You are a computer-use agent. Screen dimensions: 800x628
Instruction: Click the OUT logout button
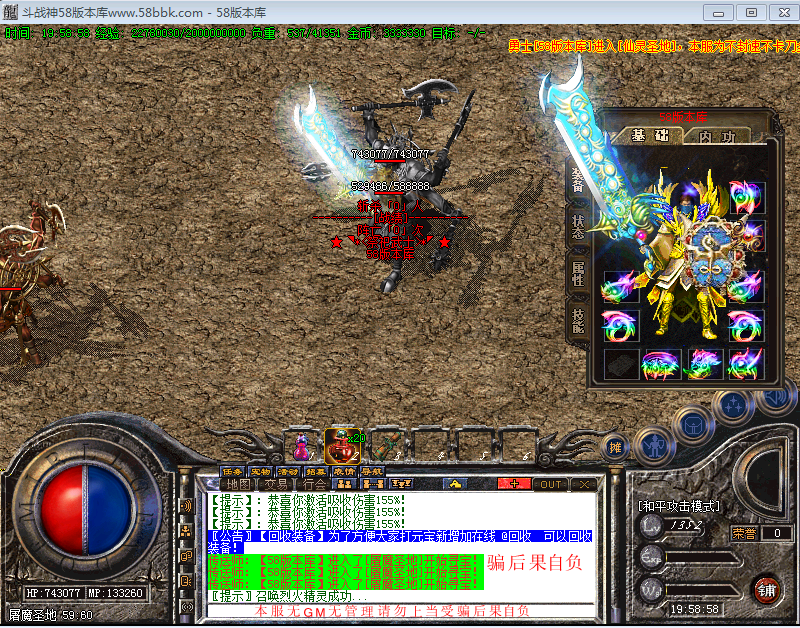pos(551,485)
